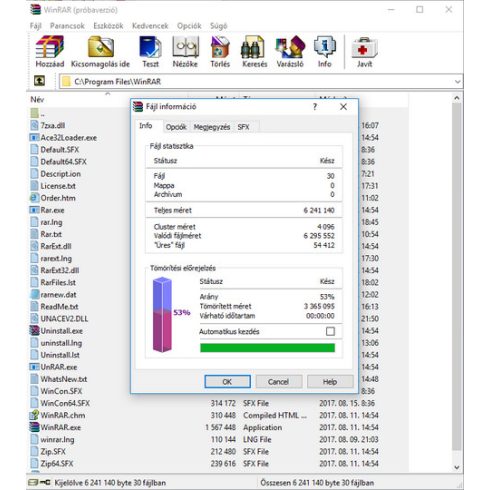Image resolution: width=490 pixels, height=490 pixels.
Task: Select the WinRAR.chm help file icon
Action: [x=34, y=415]
